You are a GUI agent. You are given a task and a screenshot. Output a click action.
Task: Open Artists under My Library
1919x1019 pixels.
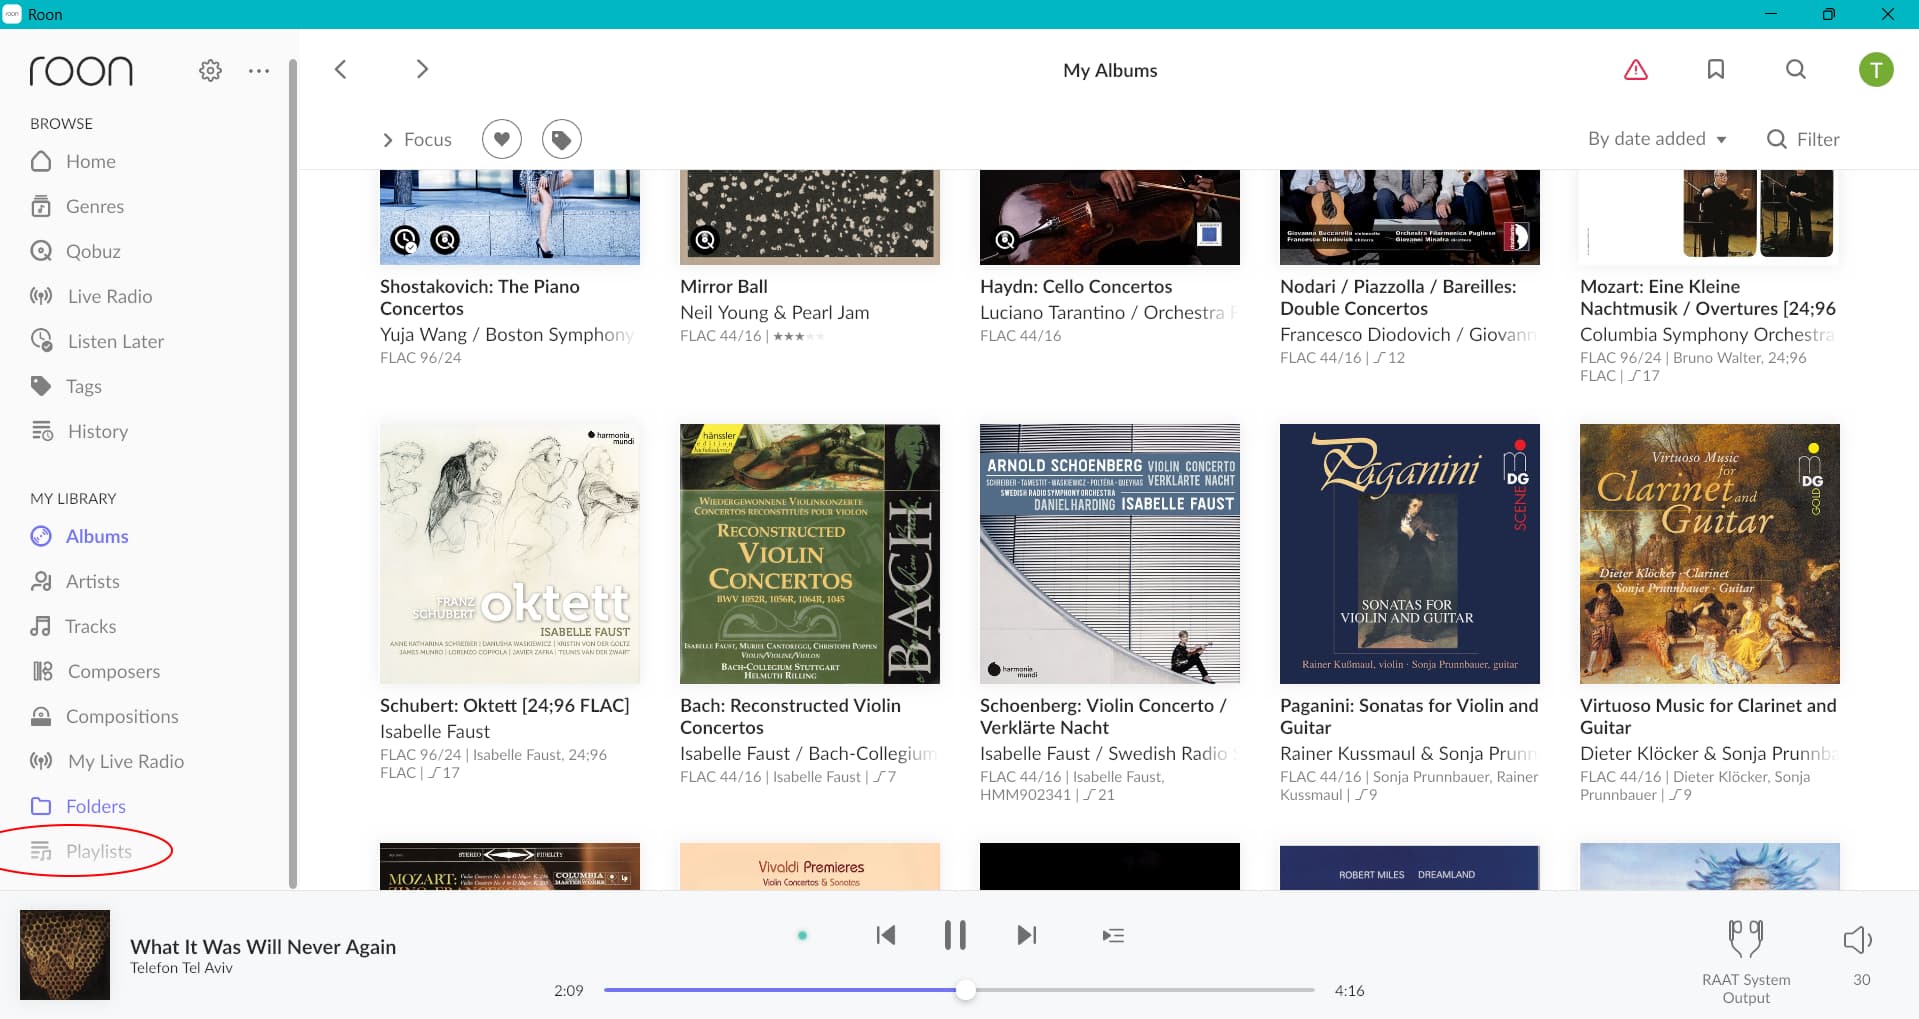(75, 581)
